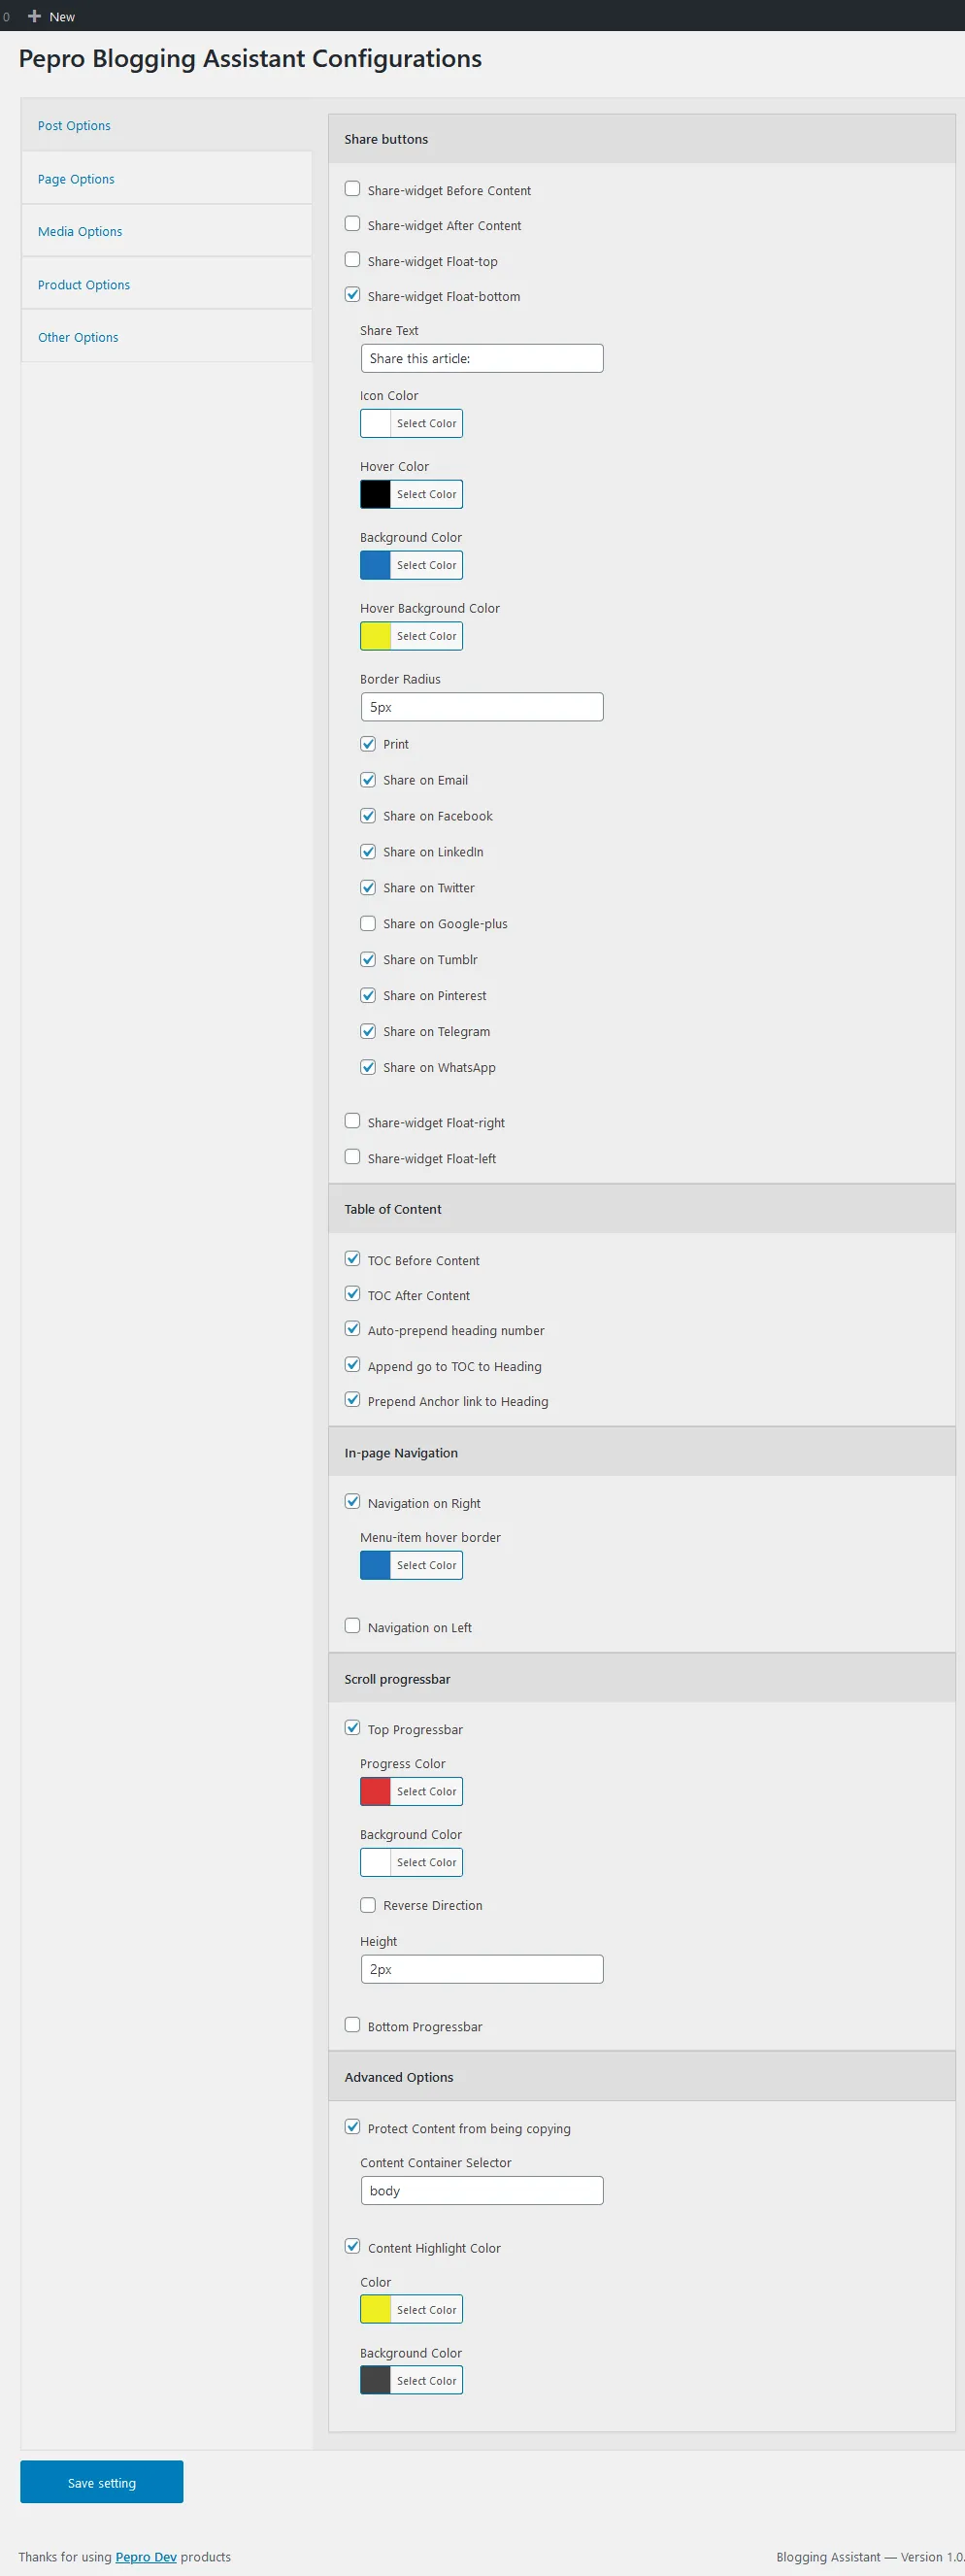Click the New plus icon in admin bar
965x2576 pixels.
pyautogui.click(x=34, y=16)
